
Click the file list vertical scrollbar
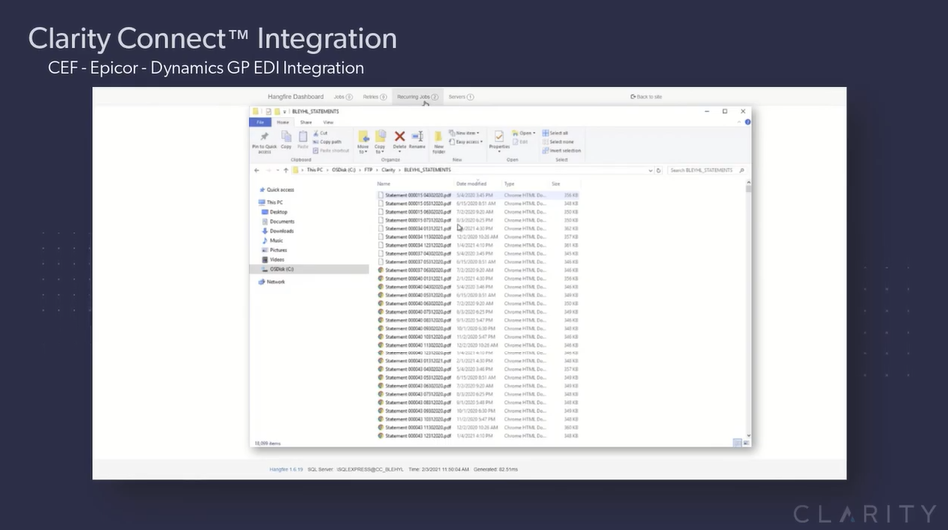(x=748, y=309)
